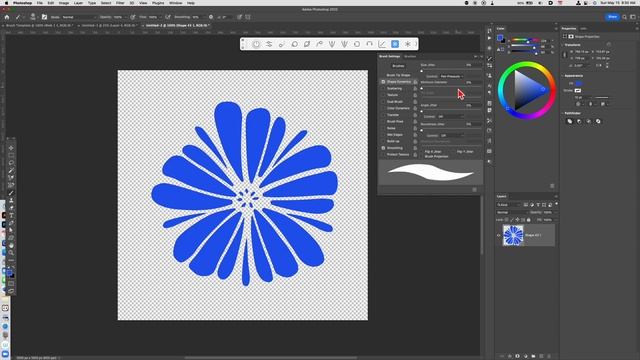
Task: Click the Shape 43 1 layer thumbnail
Action: [x=513, y=236]
